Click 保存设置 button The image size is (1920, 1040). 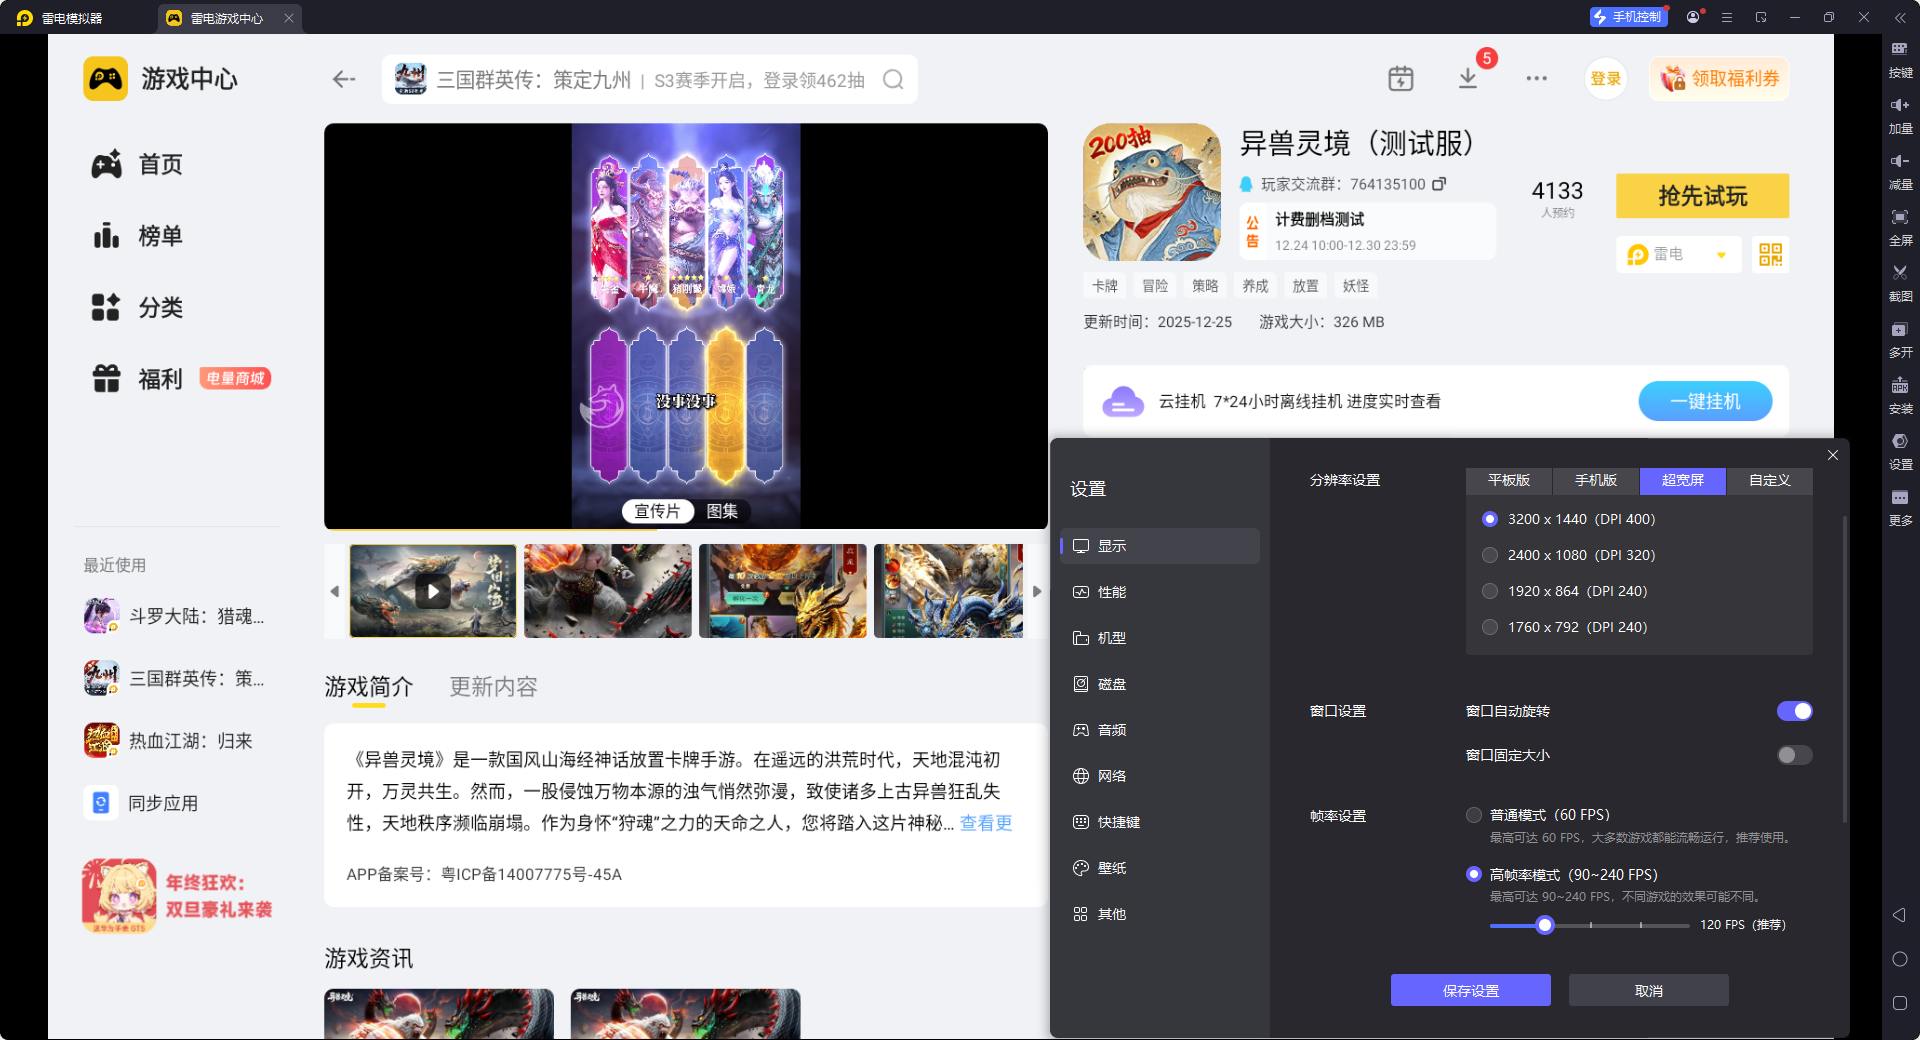point(1471,990)
